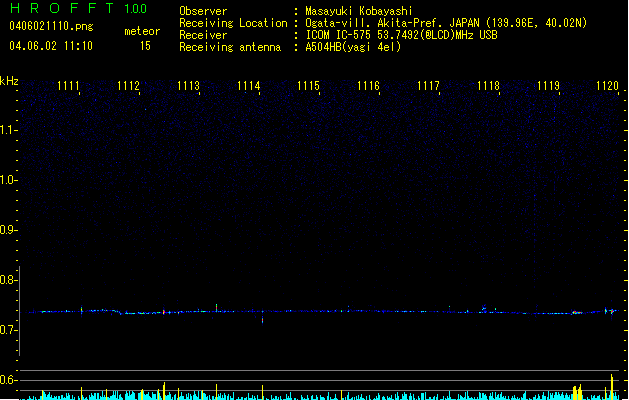Click the 1113 time marker

click(x=189, y=86)
